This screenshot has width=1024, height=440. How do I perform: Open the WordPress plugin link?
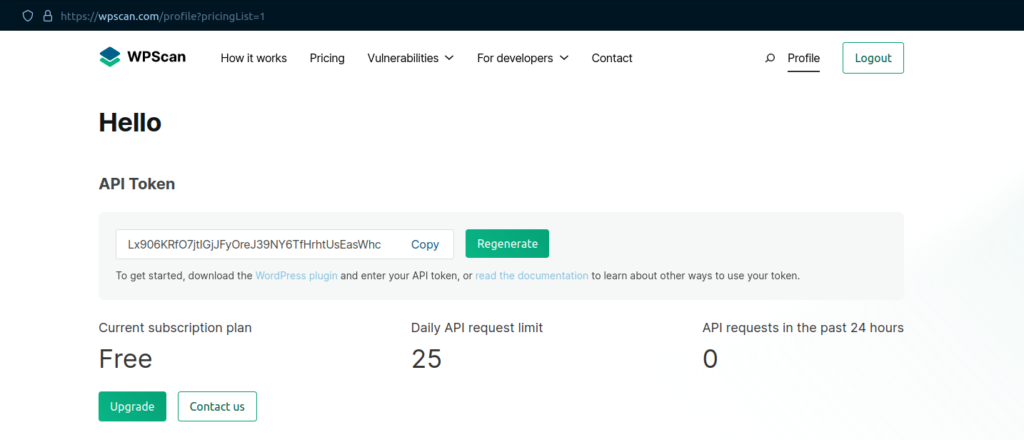coord(296,275)
